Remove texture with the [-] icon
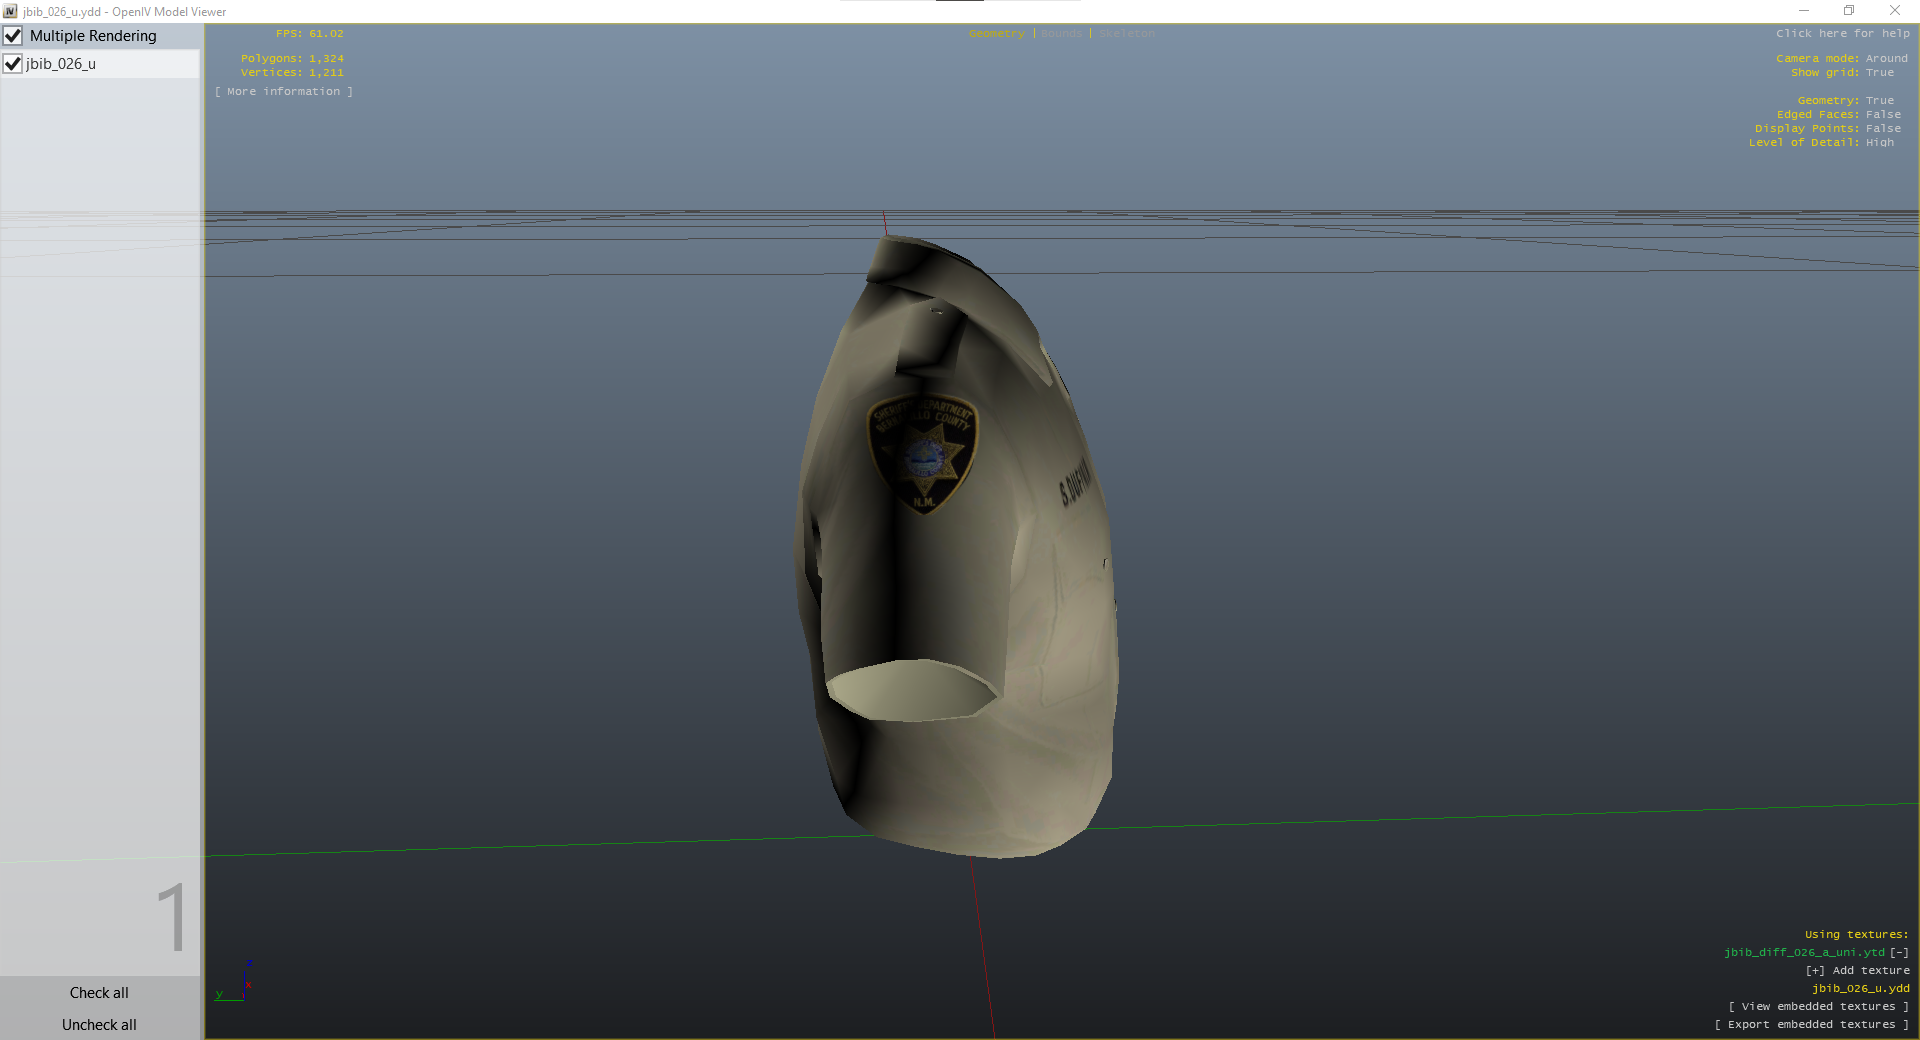This screenshot has width=1920, height=1040. tap(1899, 952)
